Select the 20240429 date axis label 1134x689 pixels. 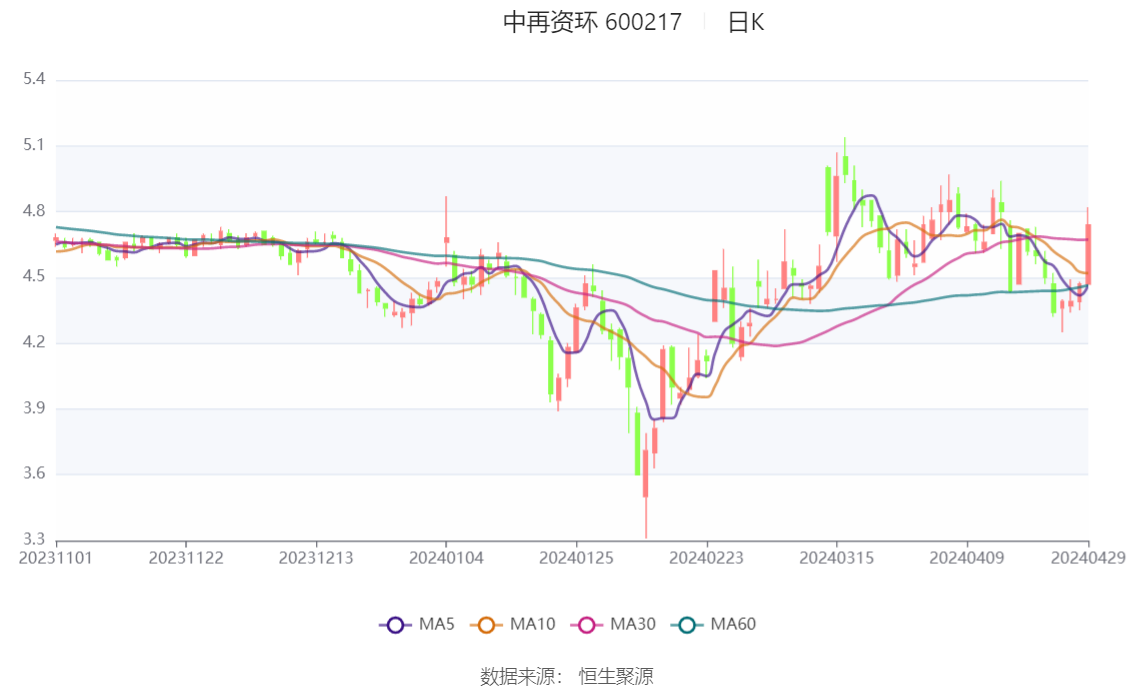pos(1088,558)
